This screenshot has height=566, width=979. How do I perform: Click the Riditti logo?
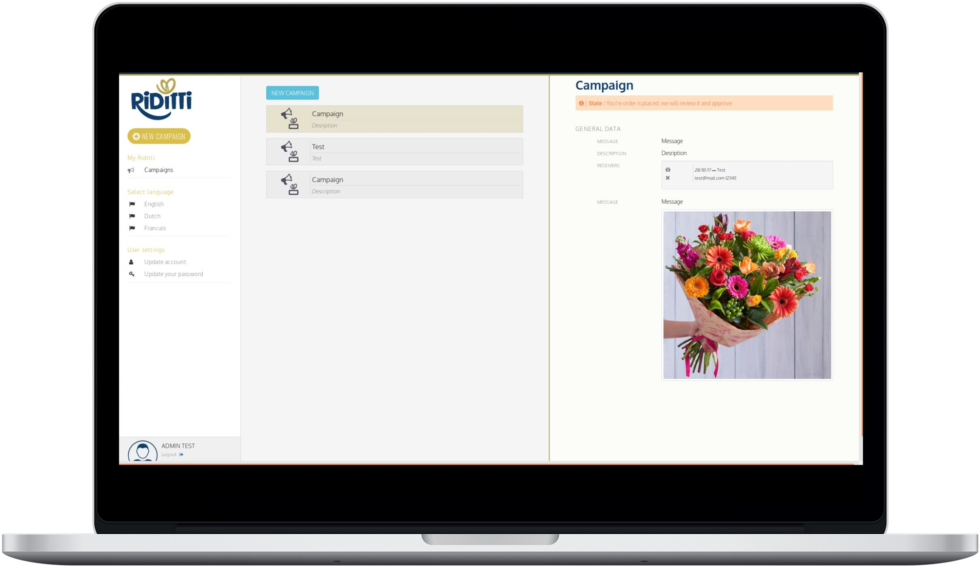click(x=161, y=100)
